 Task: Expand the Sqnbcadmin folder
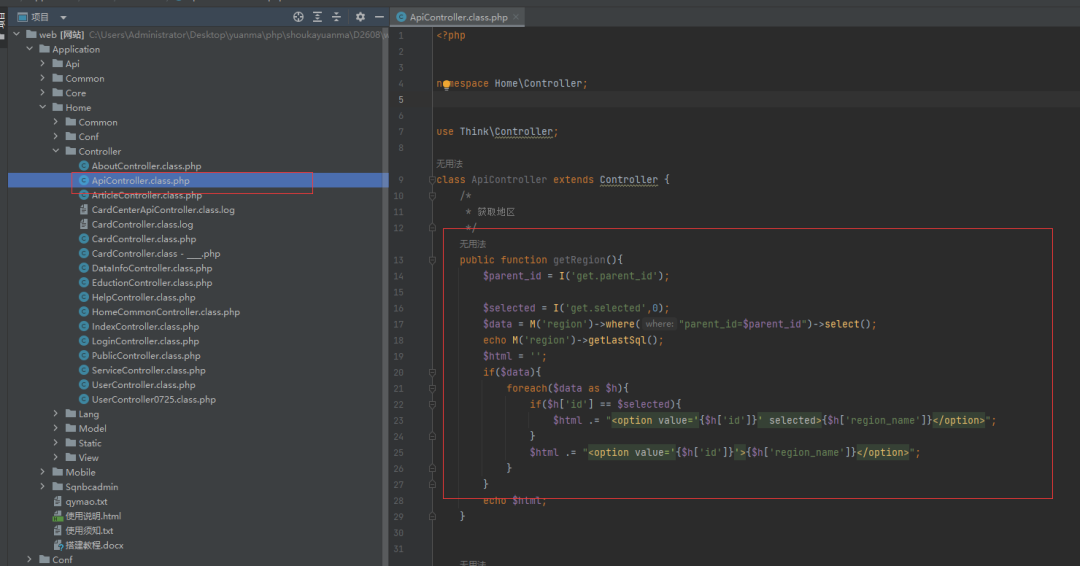coord(43,487)
